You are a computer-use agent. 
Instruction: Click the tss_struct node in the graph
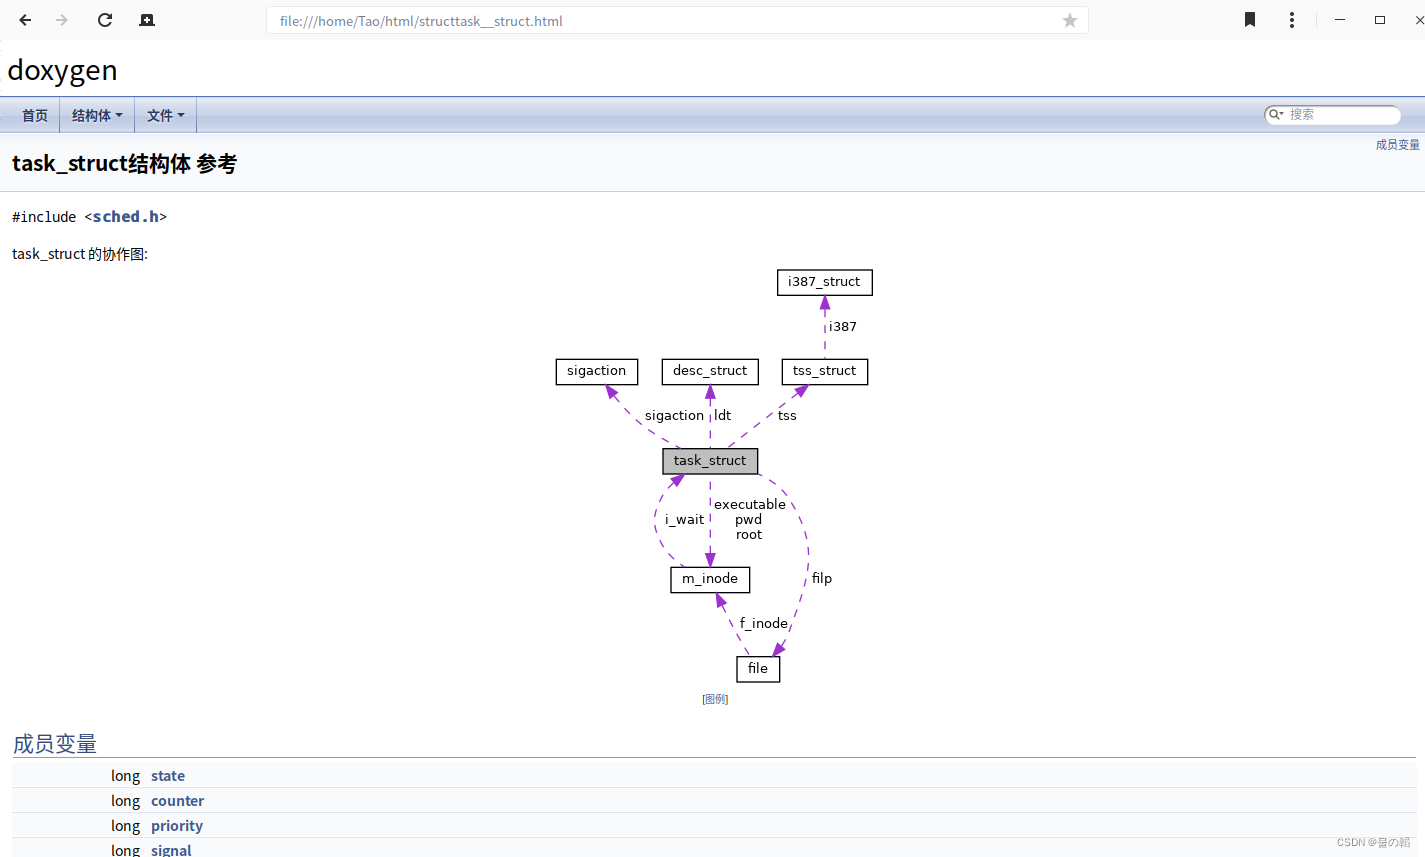[825, 371]
